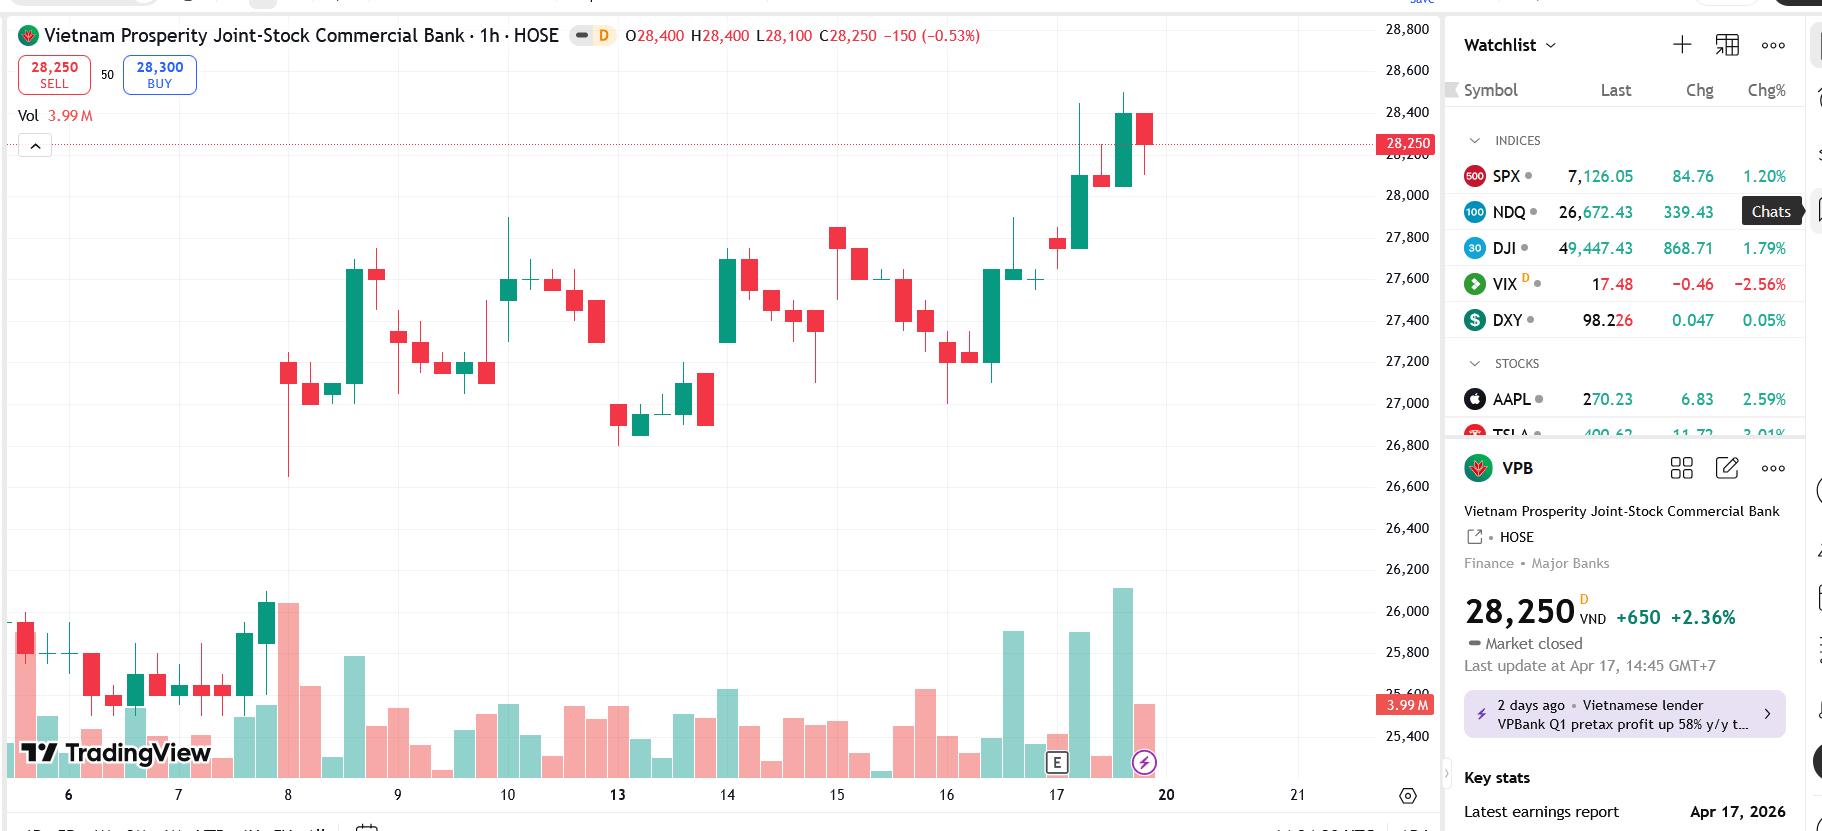This screenshot has height=831, width=1822.
Task: Sort watchlist by Last column
Action: [1615, 90]
